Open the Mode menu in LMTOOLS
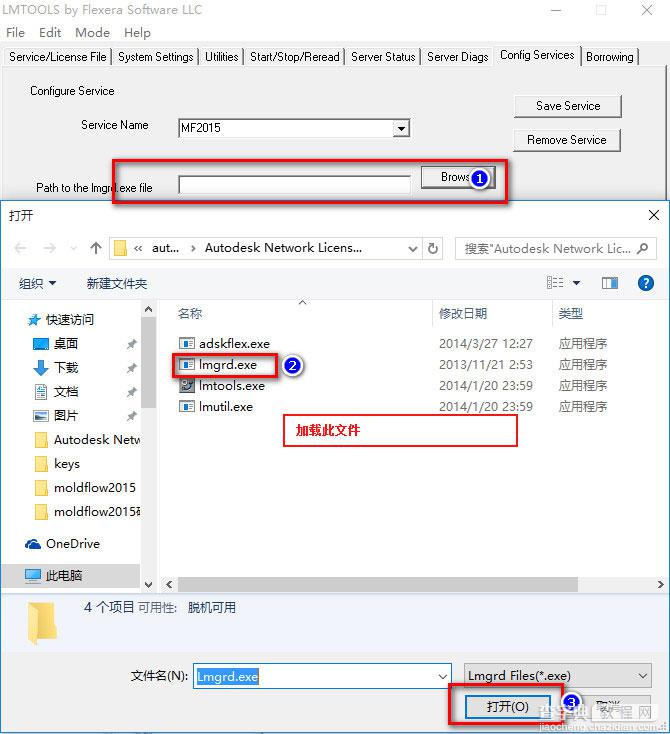This screenshot has width=670, height=734. [x=92, y=33]
